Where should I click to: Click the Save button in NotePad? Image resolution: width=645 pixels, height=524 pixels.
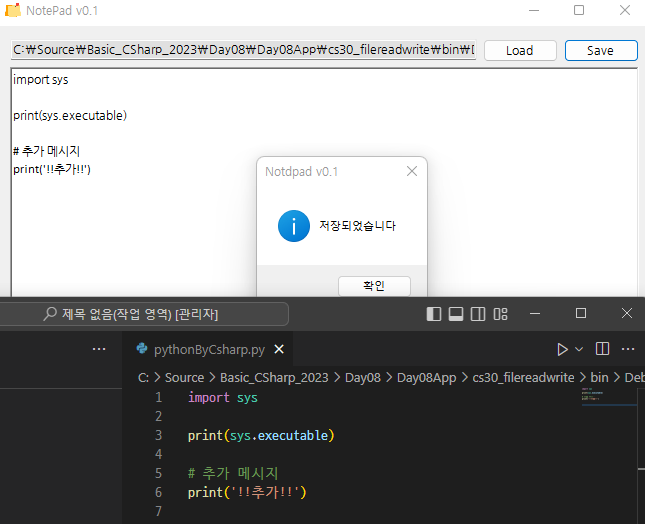click(601, 51)
